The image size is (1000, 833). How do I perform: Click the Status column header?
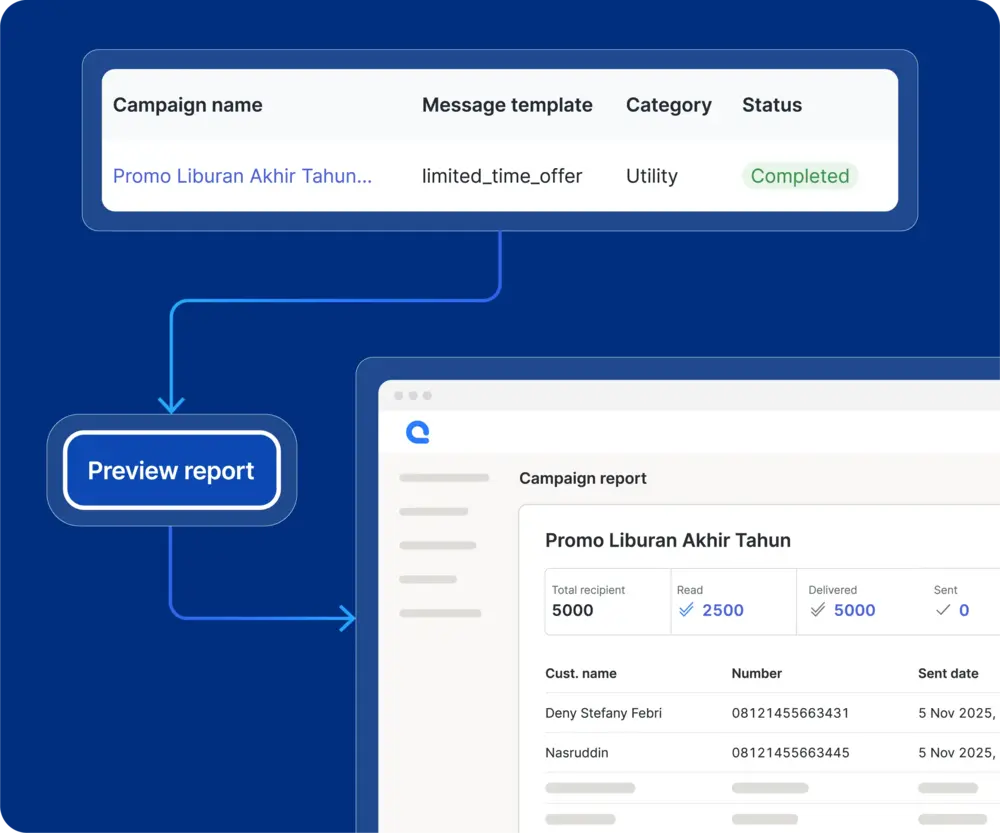(x=771, y=105)
